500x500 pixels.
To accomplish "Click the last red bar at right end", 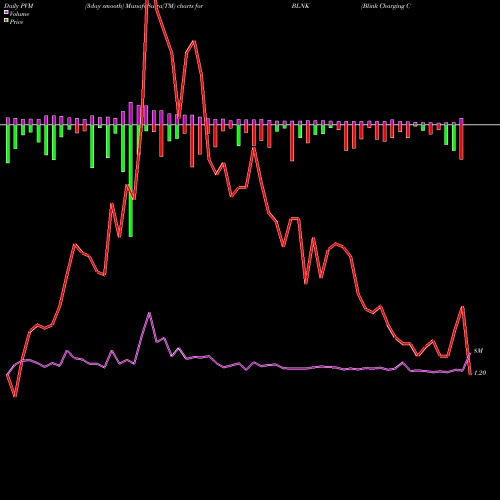I will point(461,142).
